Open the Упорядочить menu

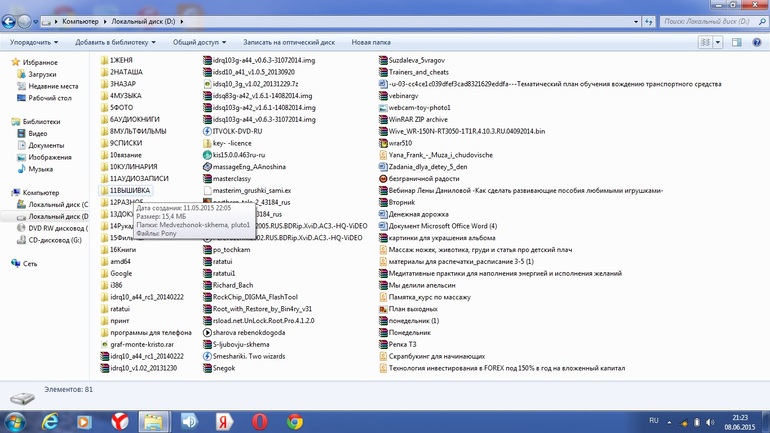click(34, 42)
